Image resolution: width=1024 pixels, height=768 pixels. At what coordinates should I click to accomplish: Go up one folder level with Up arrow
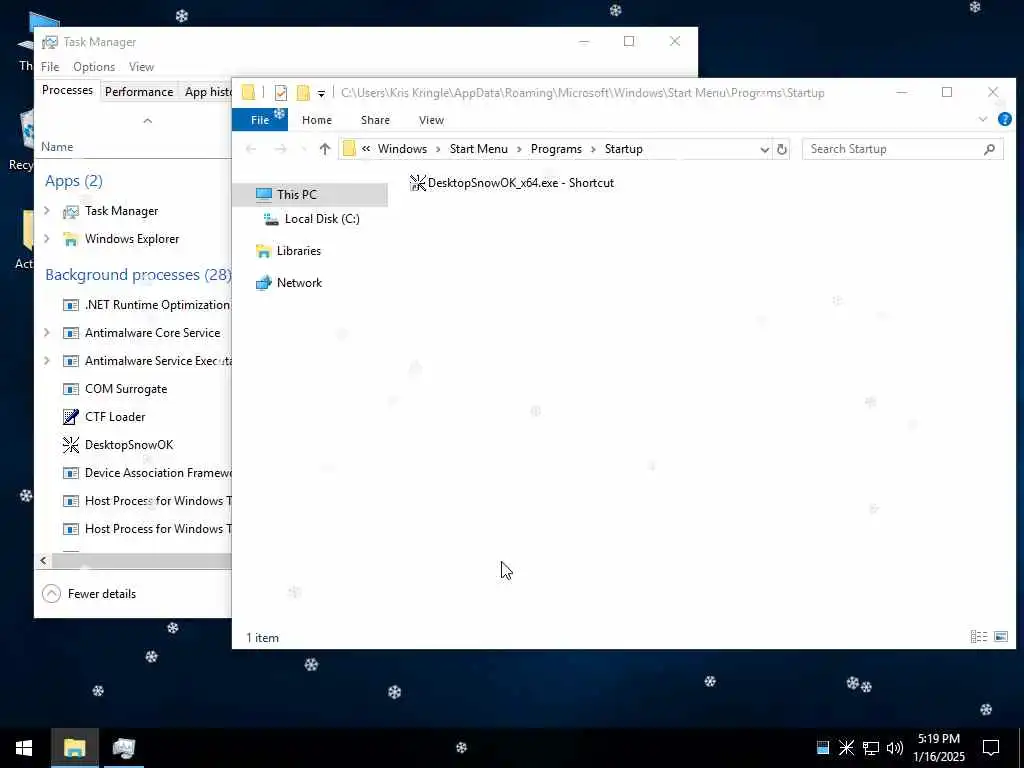pos(325,149)
